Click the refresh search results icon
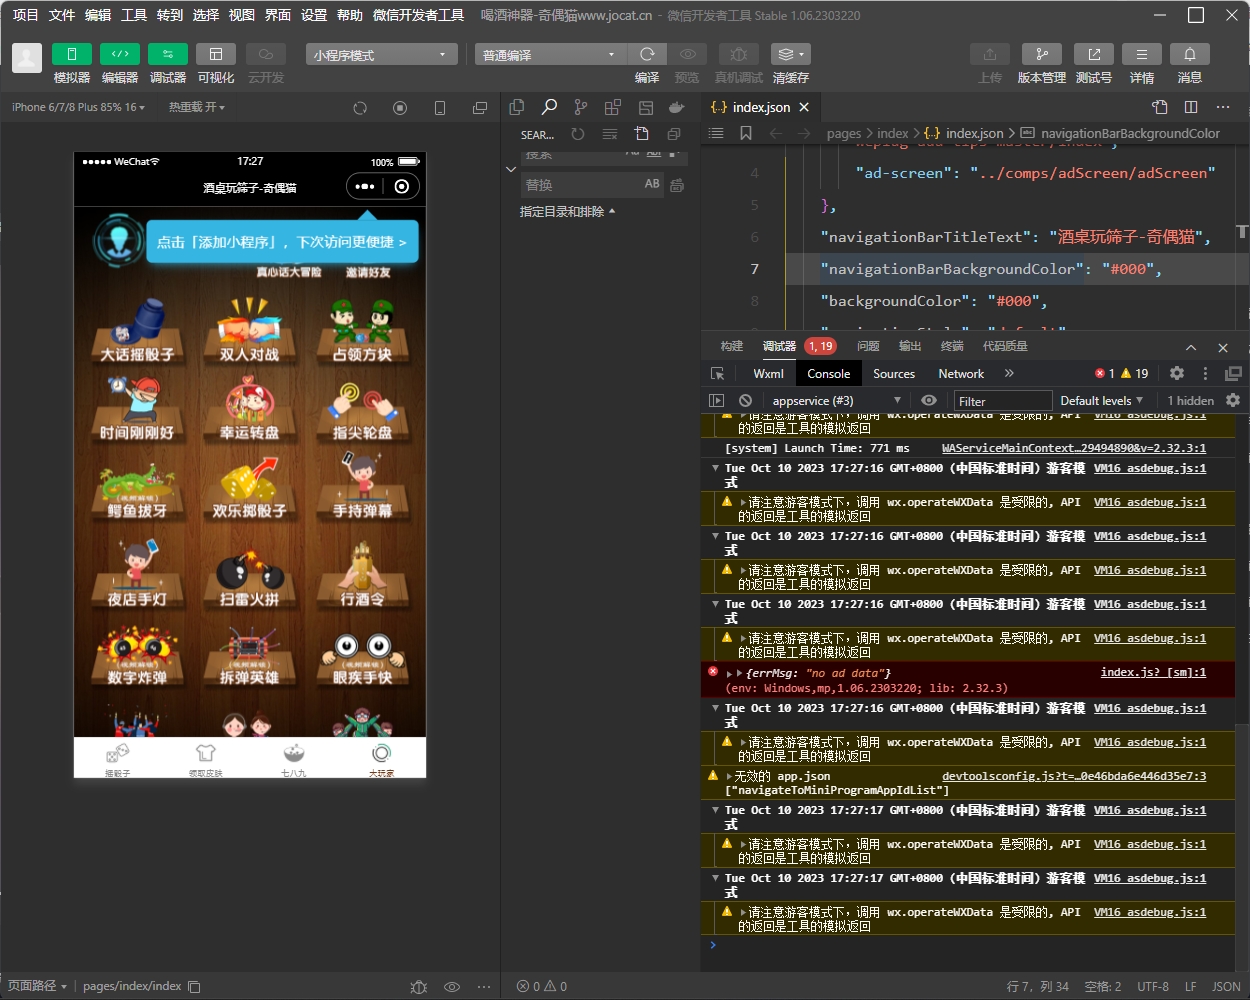Screen dimensions: 1250x1000 tap(578, 134)
